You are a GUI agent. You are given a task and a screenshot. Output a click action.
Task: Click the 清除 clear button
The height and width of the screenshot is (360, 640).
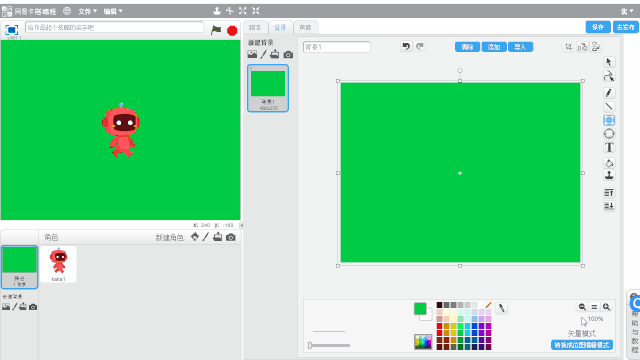click(467, 47)
